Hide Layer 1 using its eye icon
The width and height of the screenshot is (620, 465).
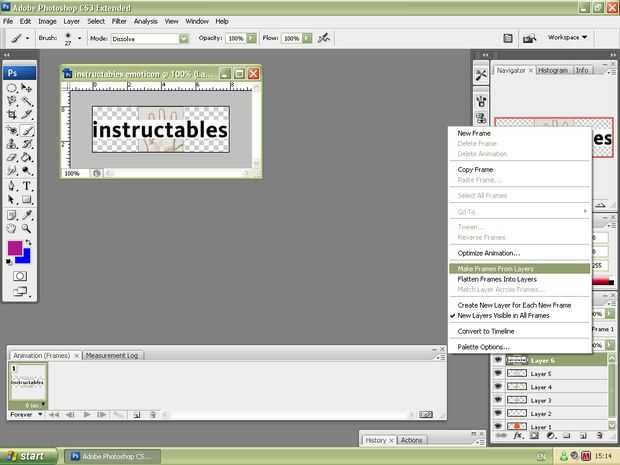pyautogui.click(x=498, y=426)
